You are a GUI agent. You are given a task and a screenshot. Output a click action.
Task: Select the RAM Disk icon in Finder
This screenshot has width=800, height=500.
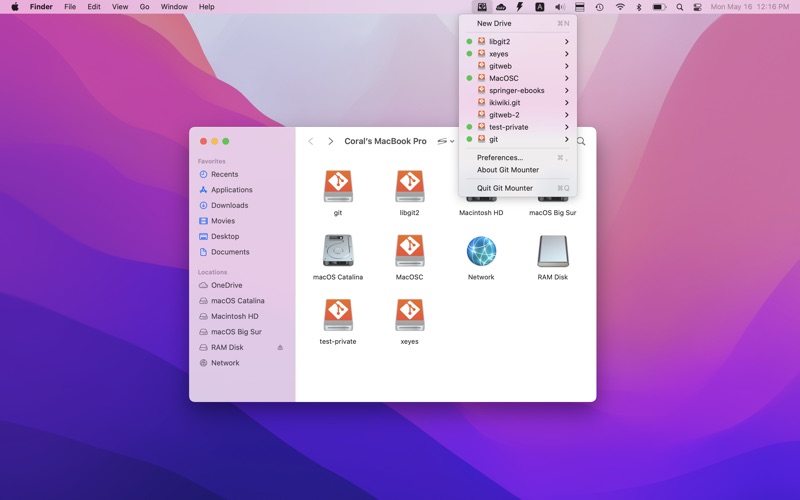(x=553, y=251)
